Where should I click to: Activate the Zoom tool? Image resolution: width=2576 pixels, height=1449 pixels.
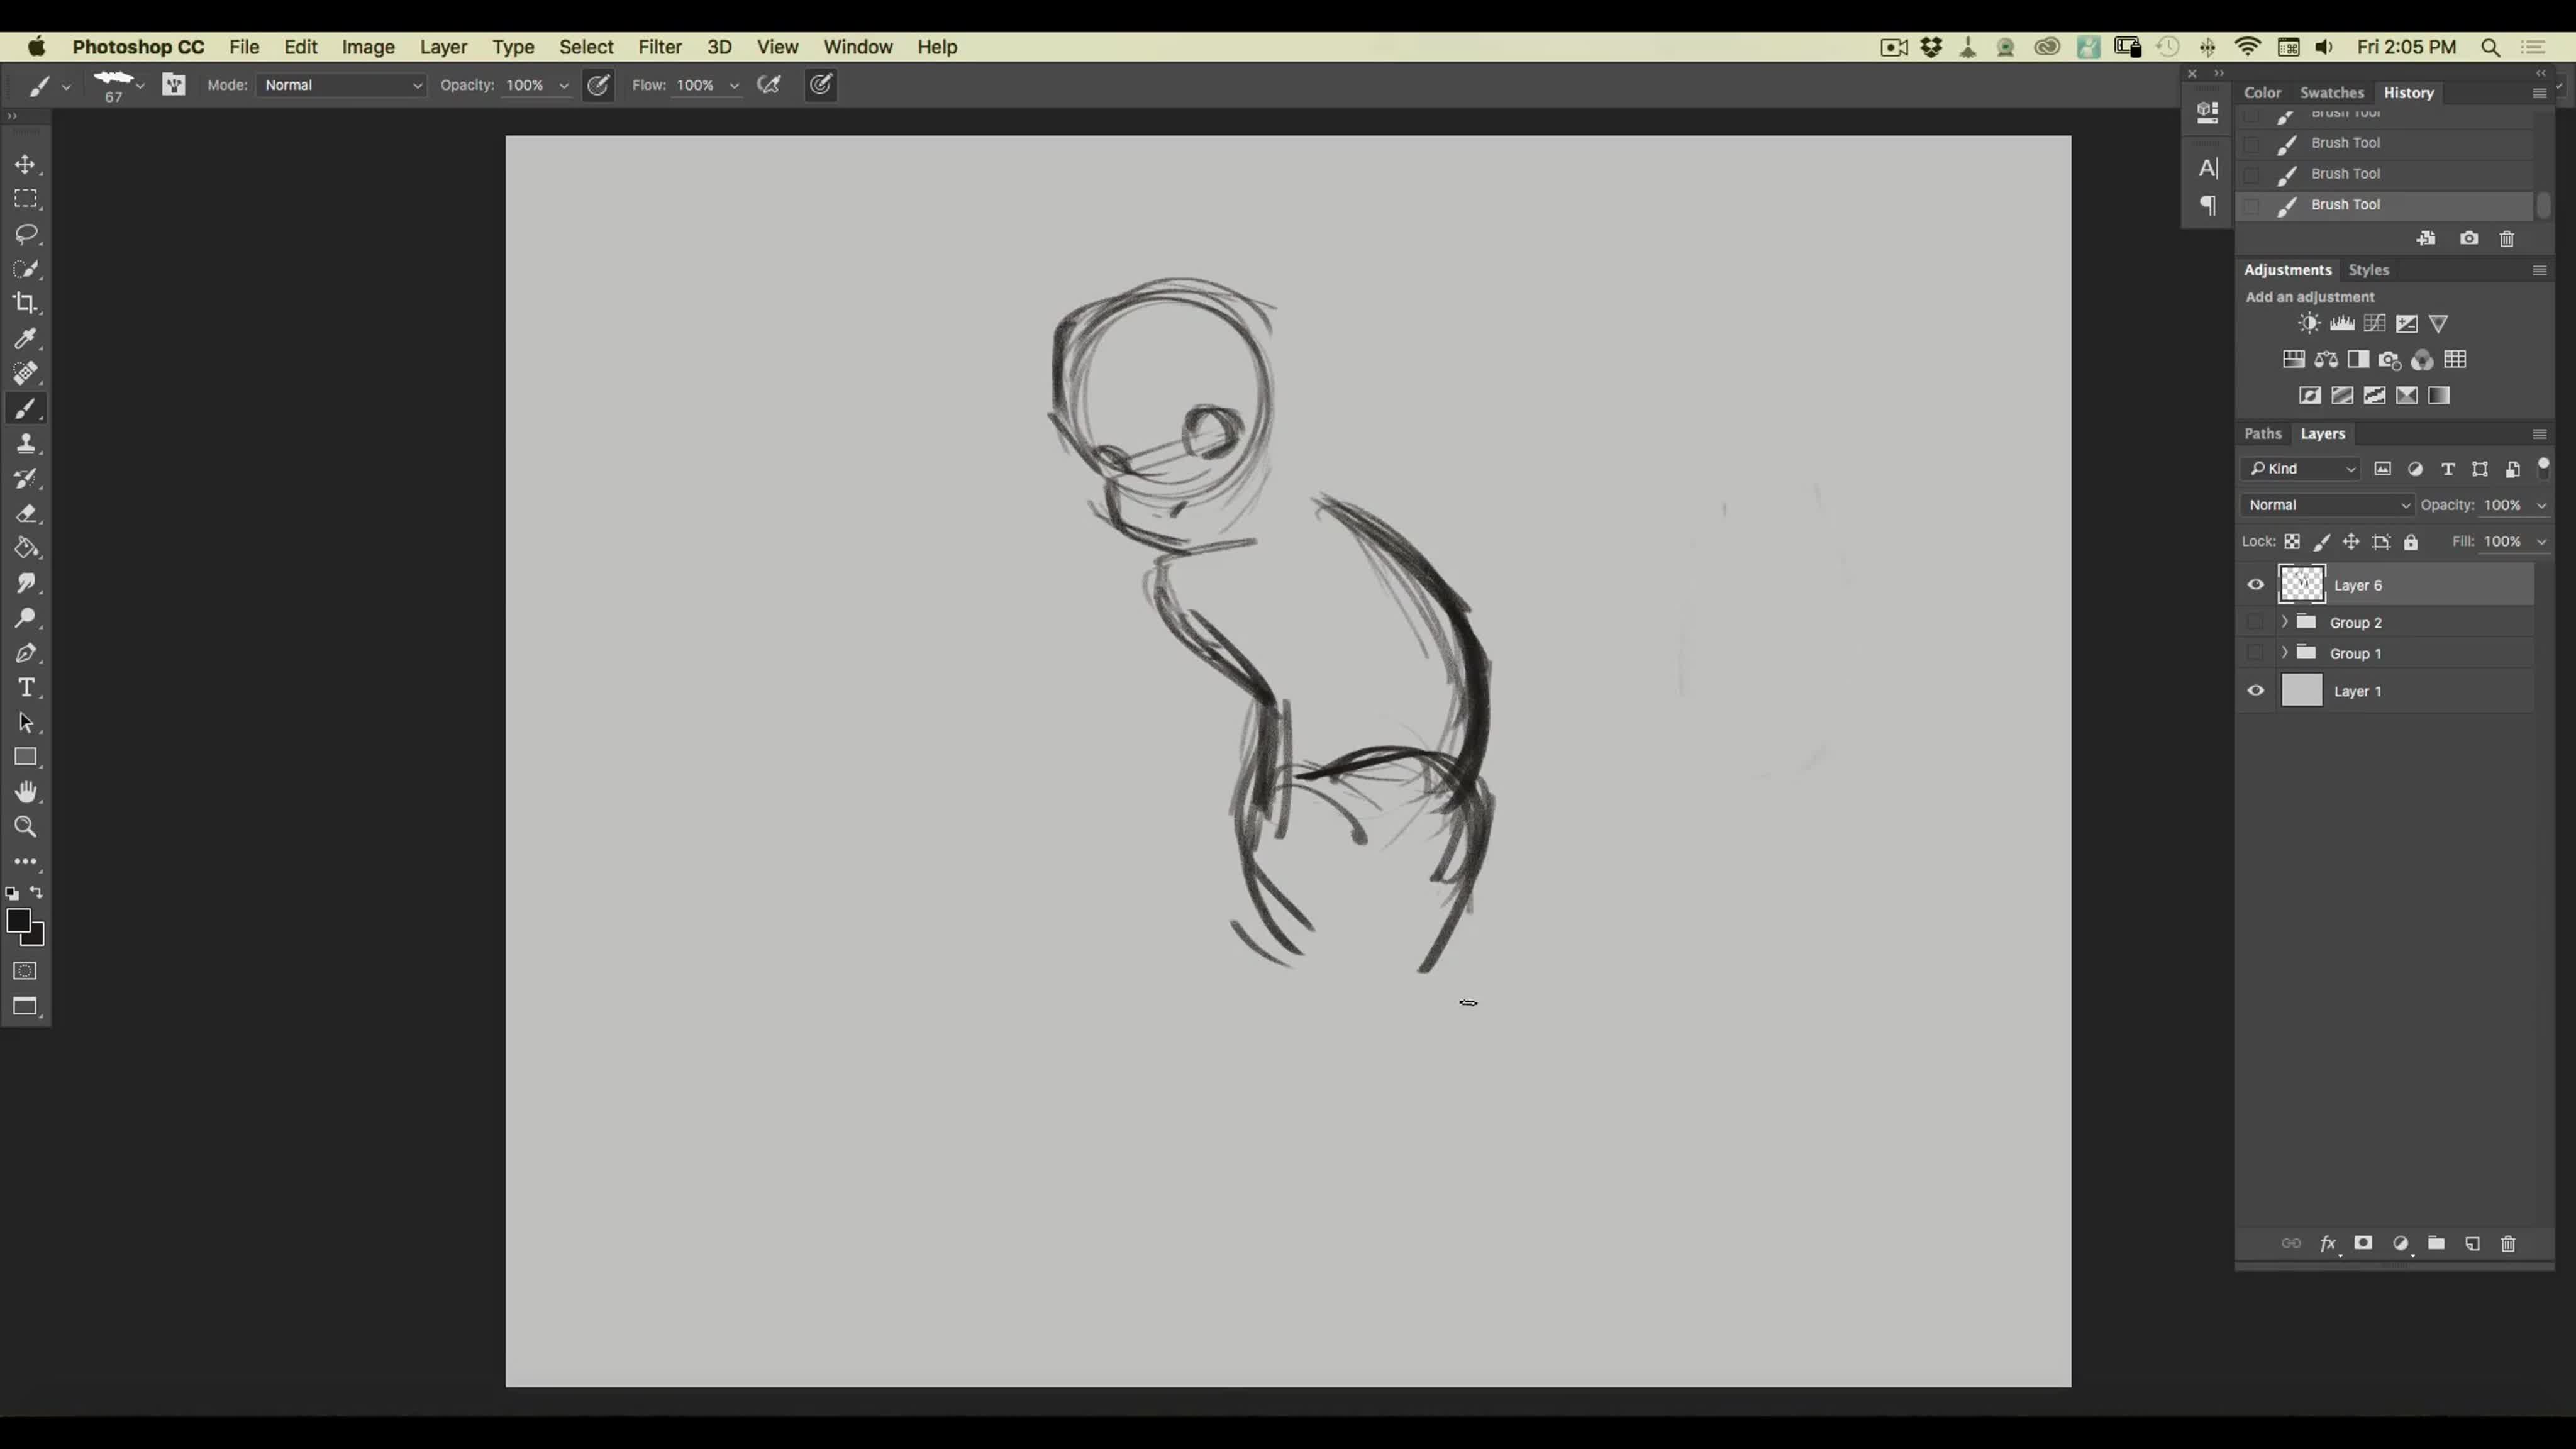click(x=26, y=827)
